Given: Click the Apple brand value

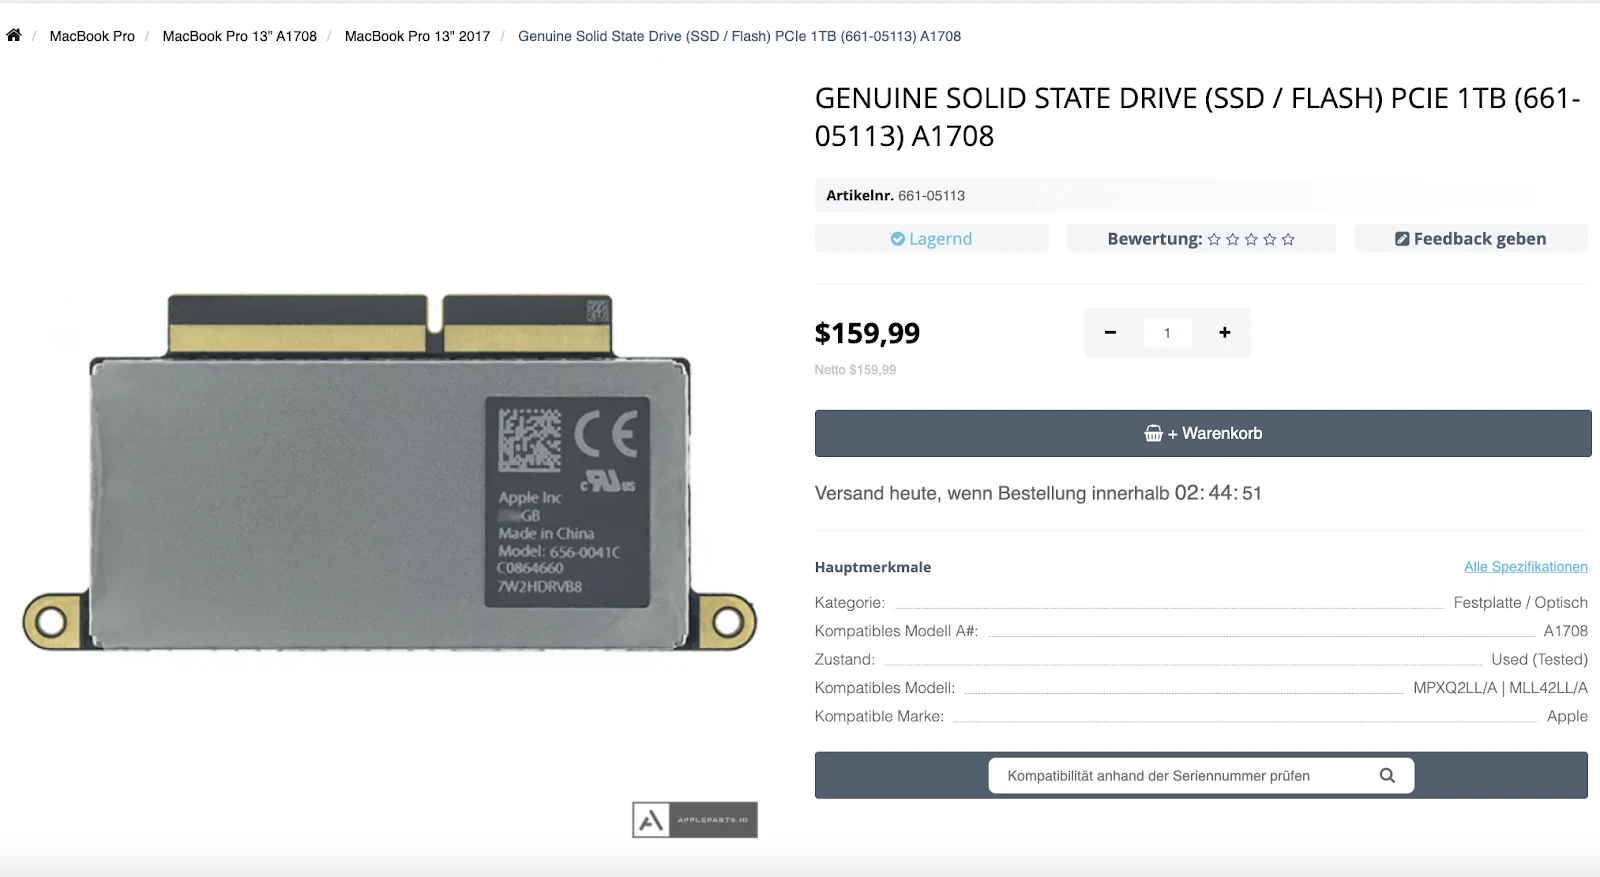Looking at the screenshot, I should [1567, 717].
